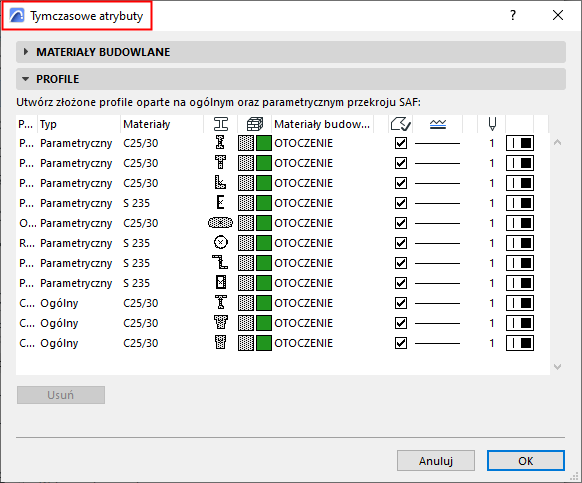This screenshot has width=582, height=483.
Task: Click the truncated P... column header
Action: [26, 124]
